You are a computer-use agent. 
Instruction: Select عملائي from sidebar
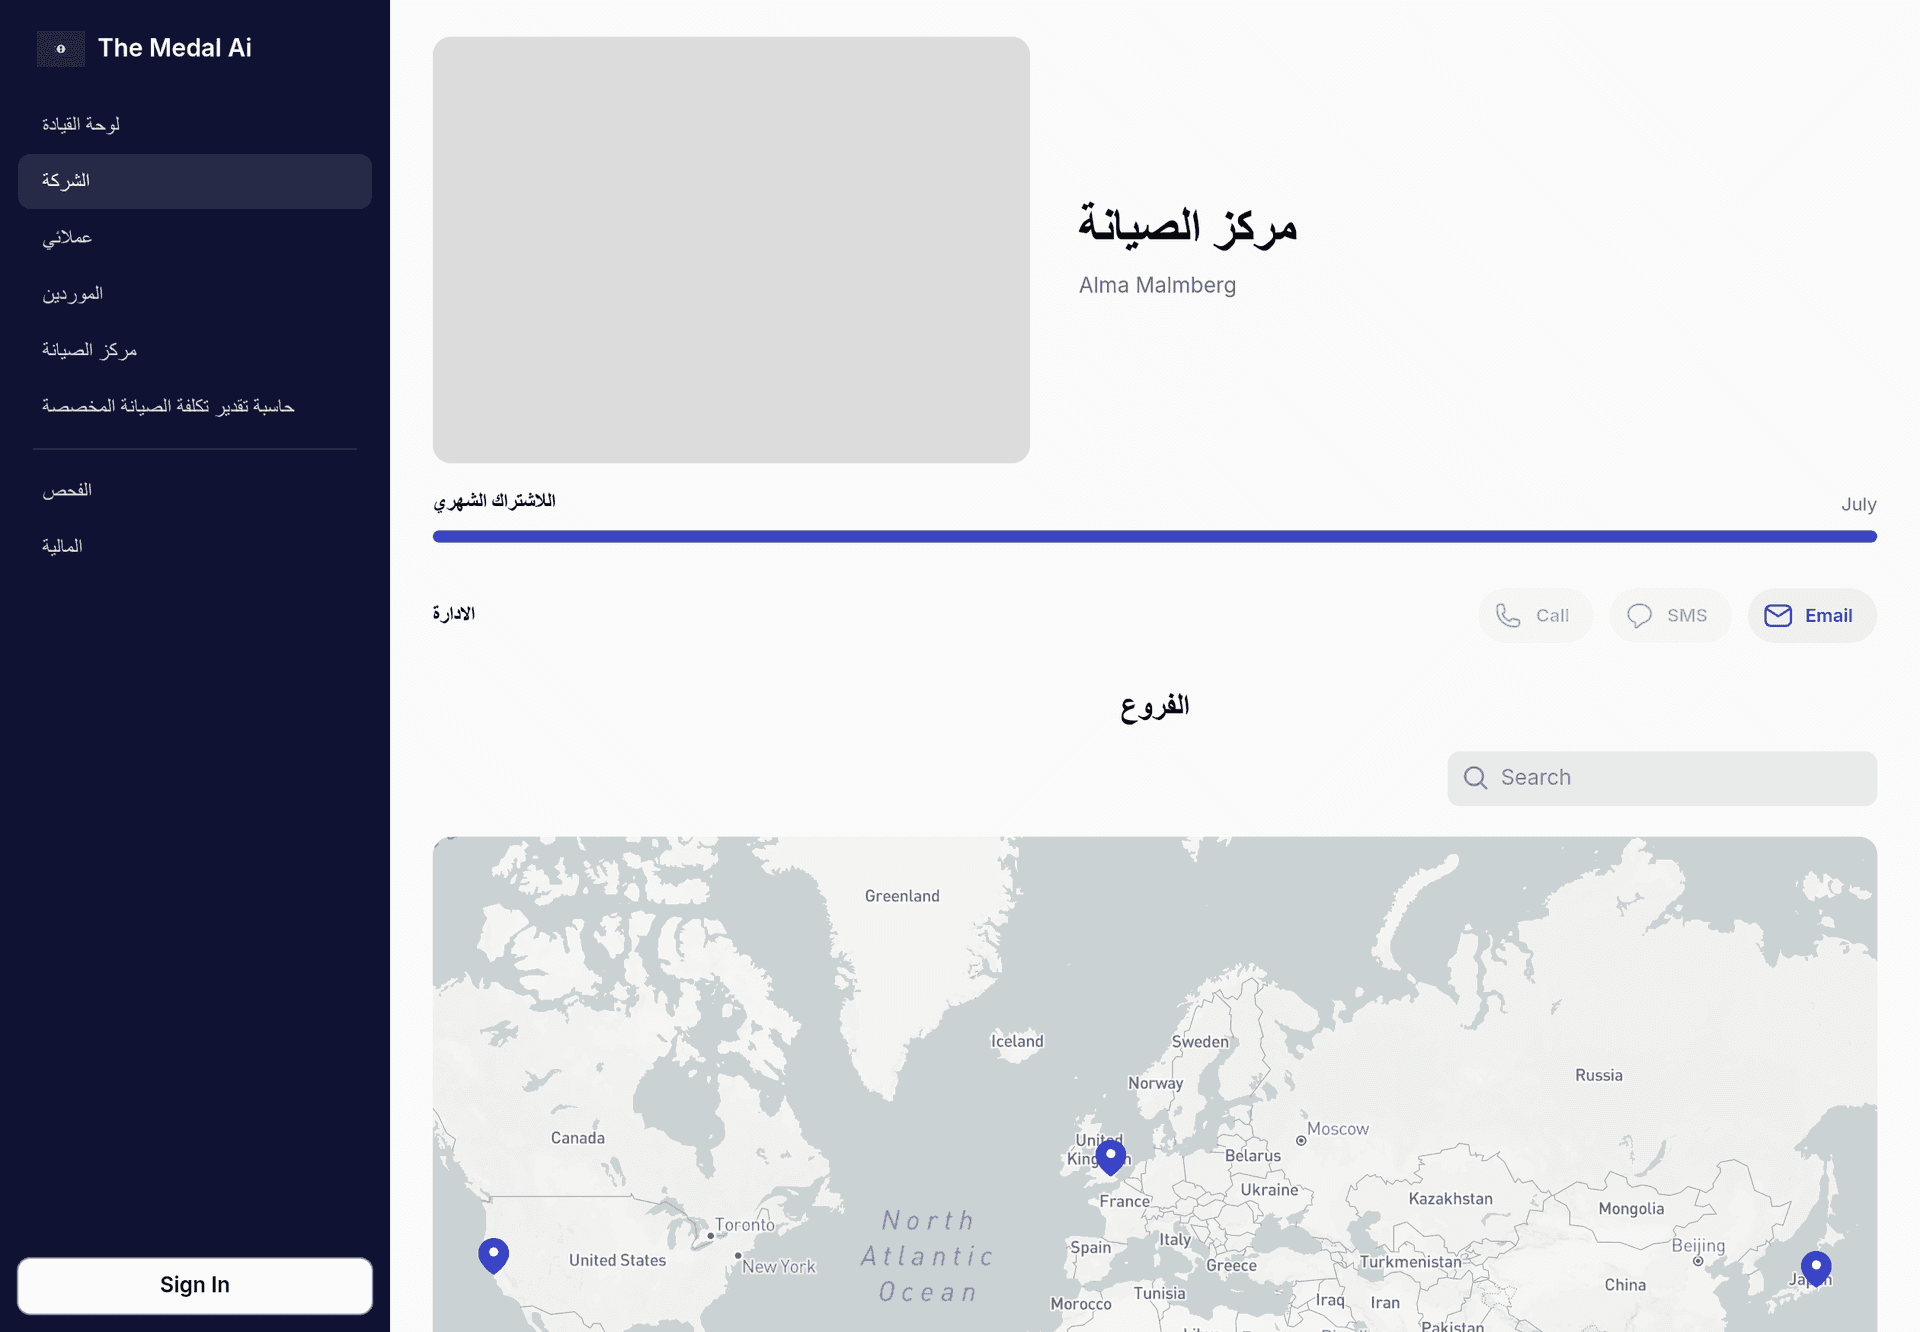pyautogui.click(x=69, y=238)
